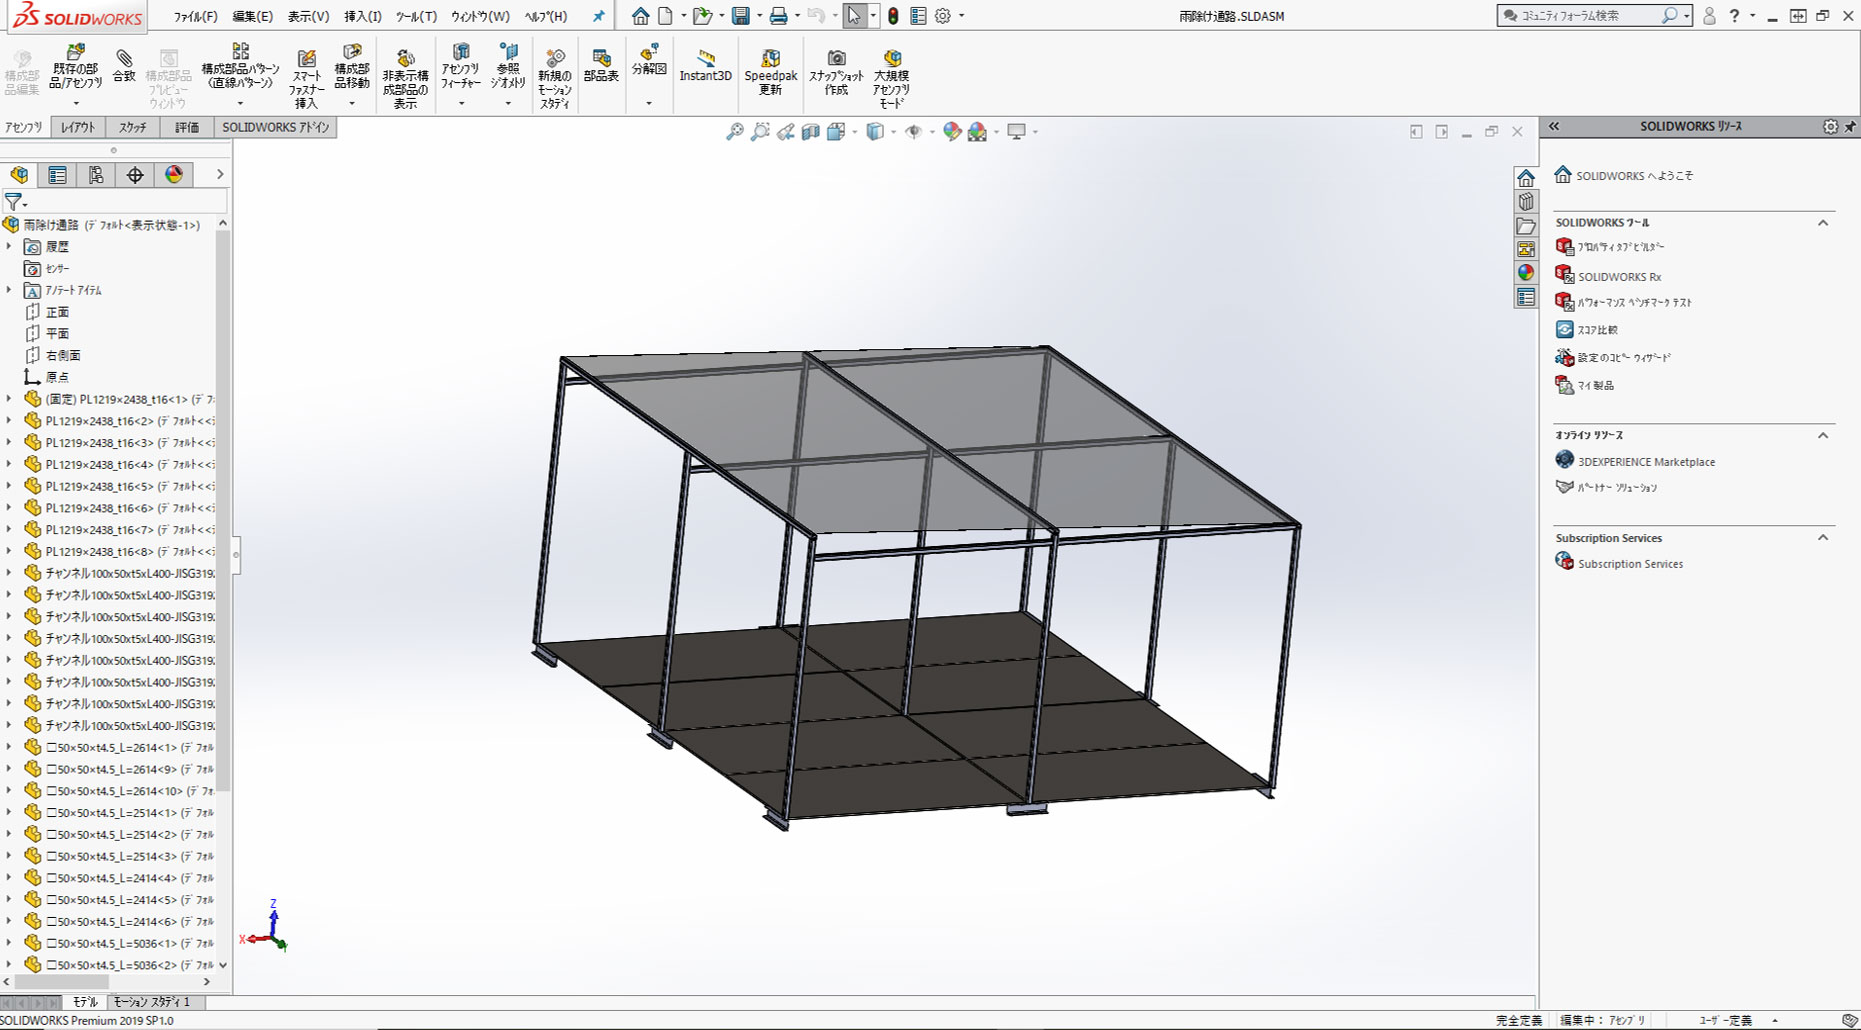Open the 3DEXPERIENCE Marketplace link
This screenshot has height=1030, width=1861.
(1646, 462)
